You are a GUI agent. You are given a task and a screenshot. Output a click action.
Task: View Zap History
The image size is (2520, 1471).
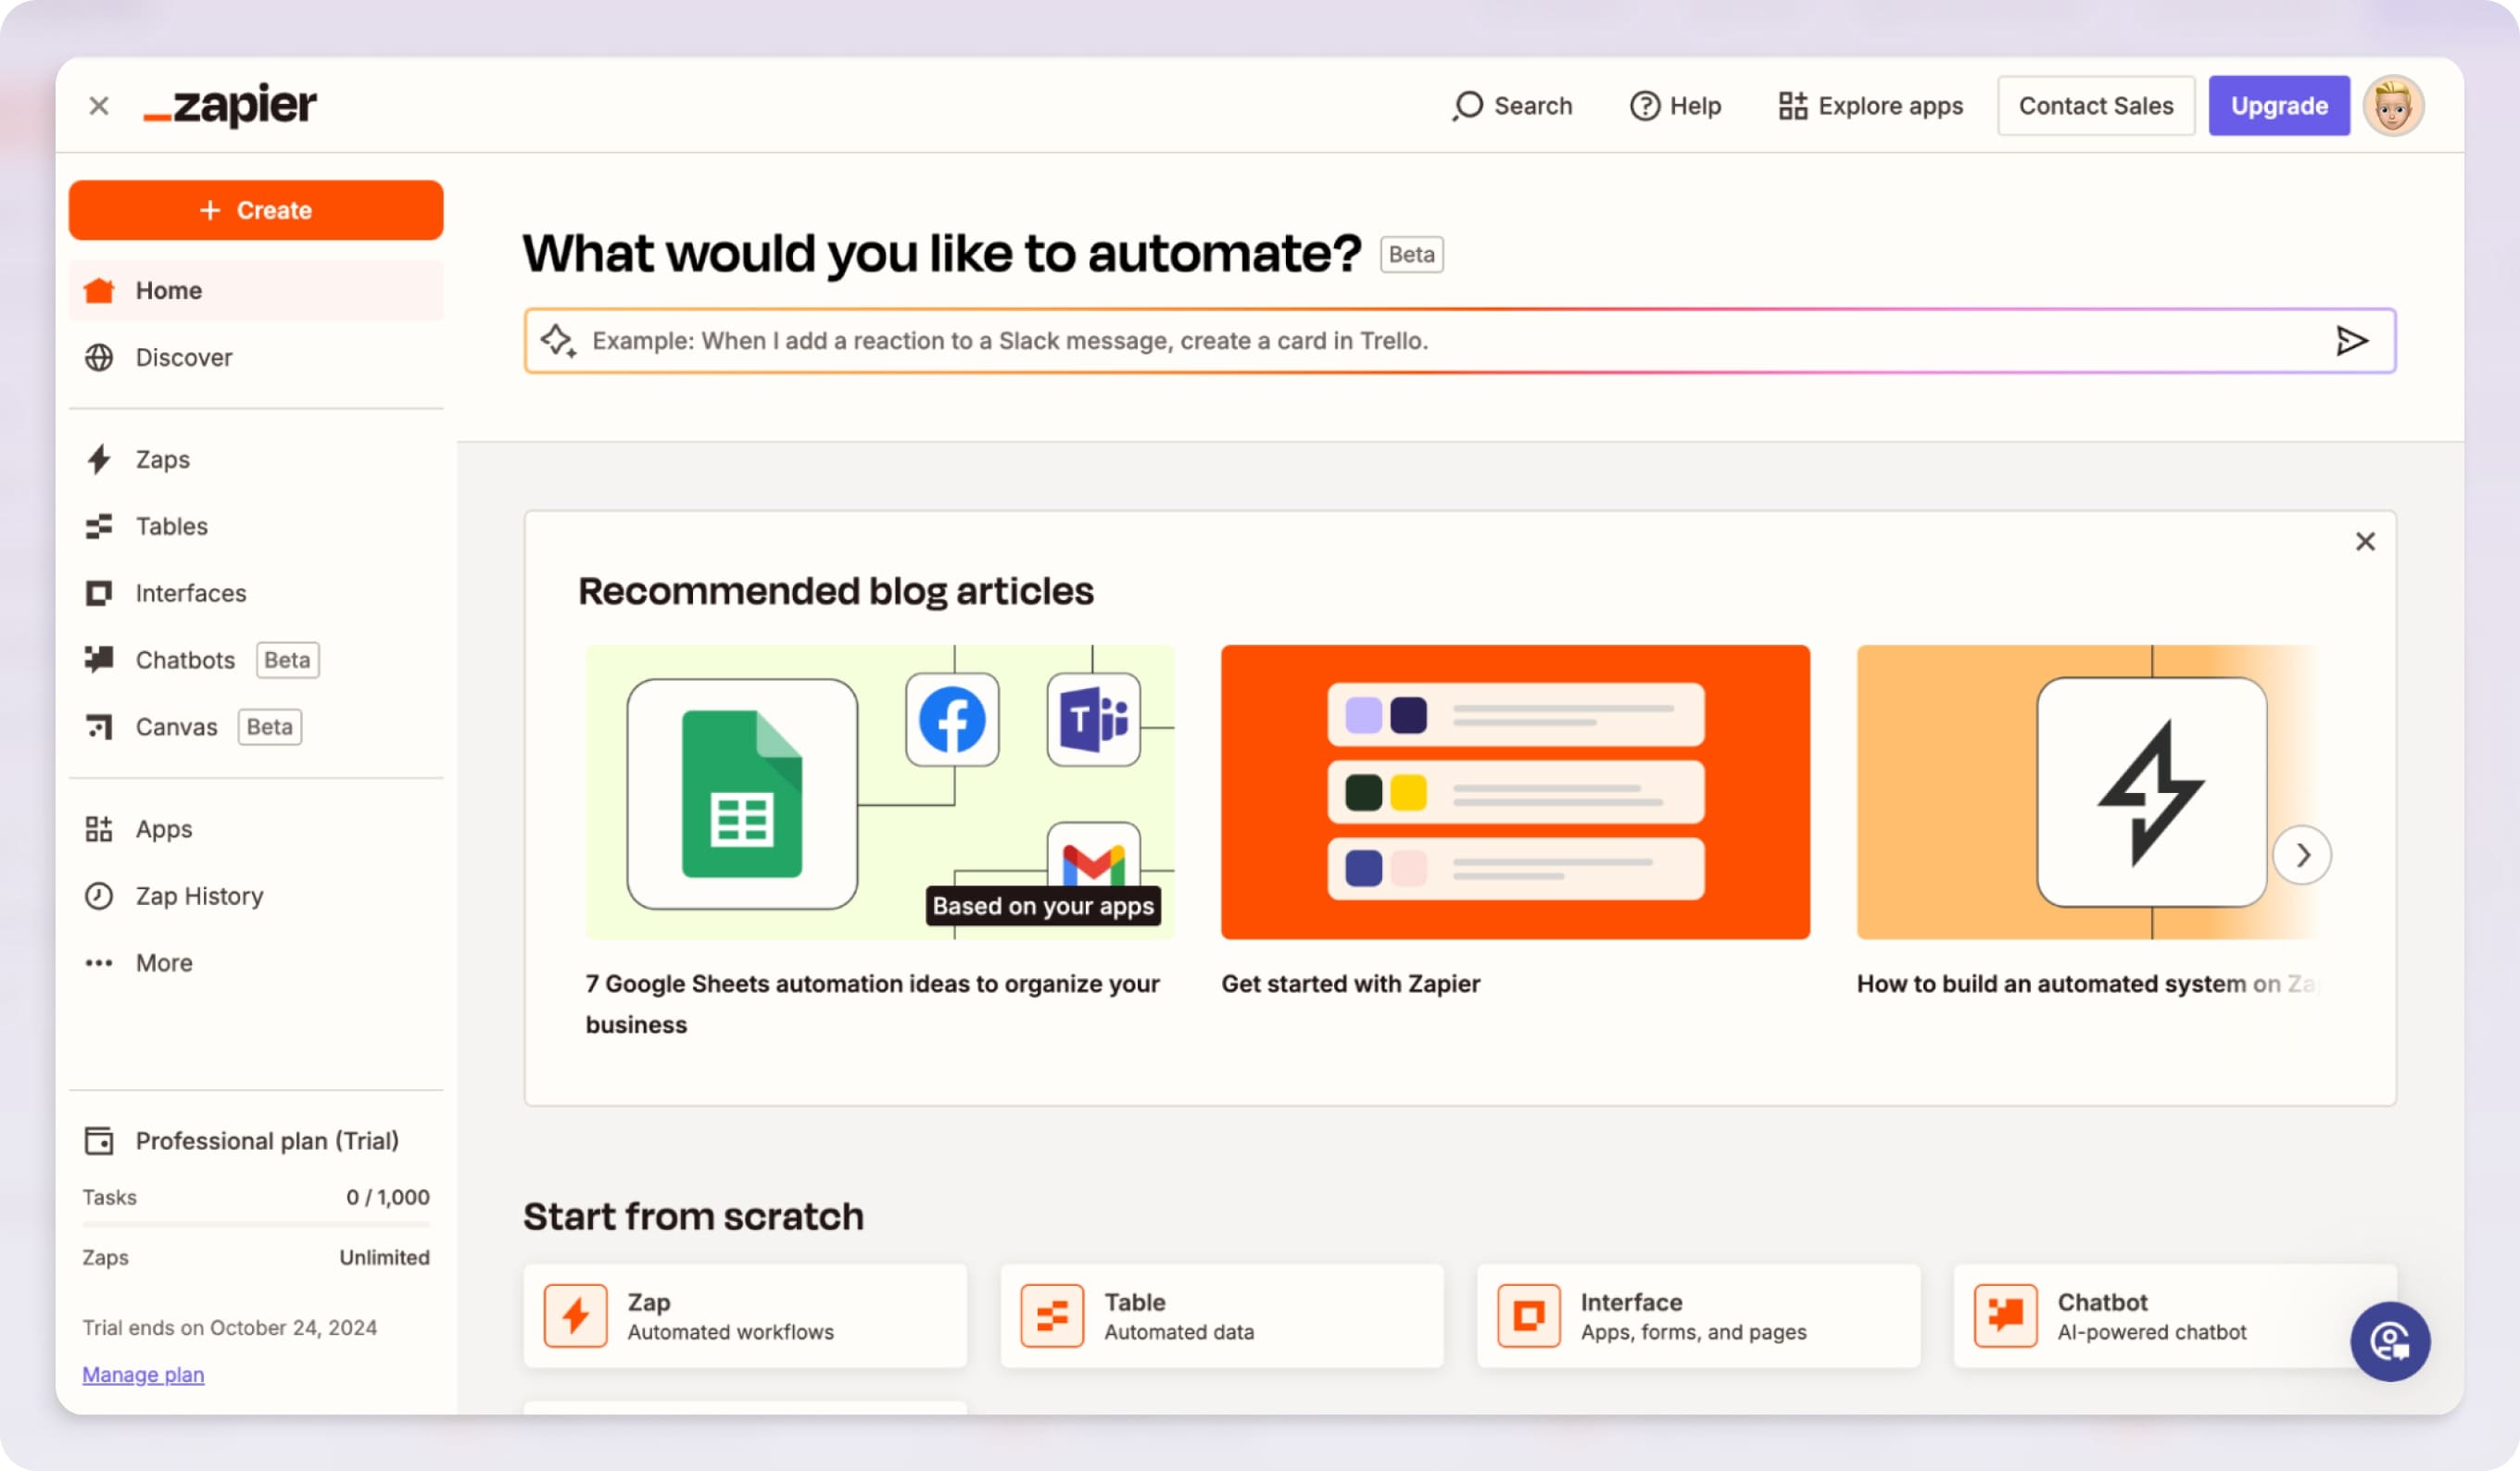tap(199, 895)
